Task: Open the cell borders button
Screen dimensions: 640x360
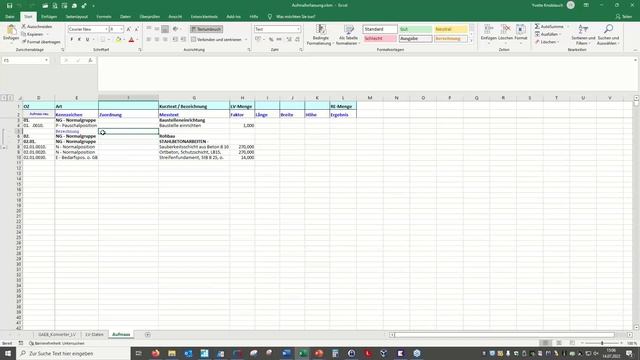Action: pyautogui.click(x=102, y=40)
